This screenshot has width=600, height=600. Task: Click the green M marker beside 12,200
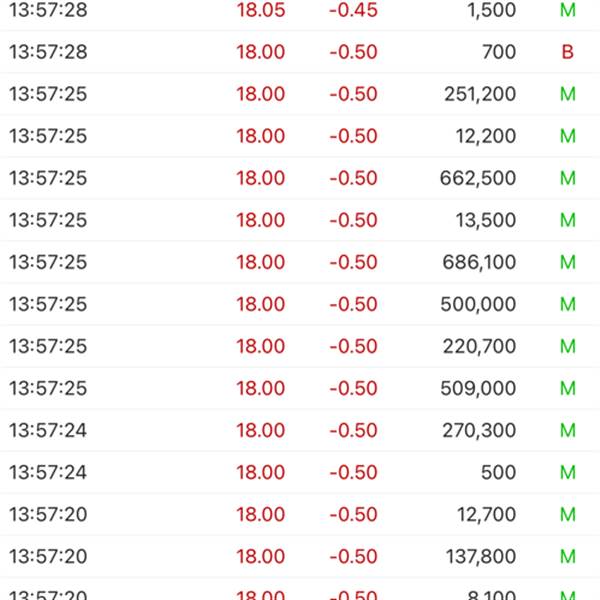tap(568, 136)
